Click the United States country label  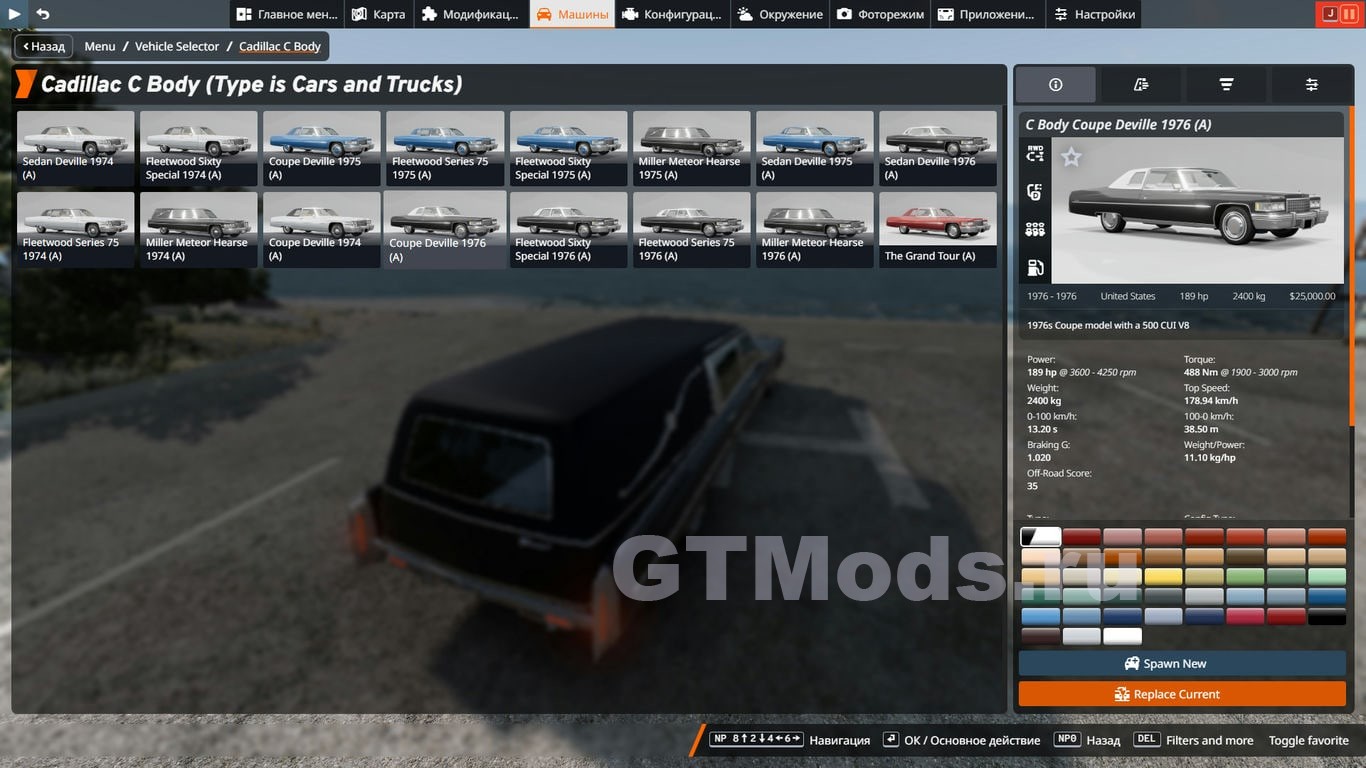click(x=1128, y=296)
